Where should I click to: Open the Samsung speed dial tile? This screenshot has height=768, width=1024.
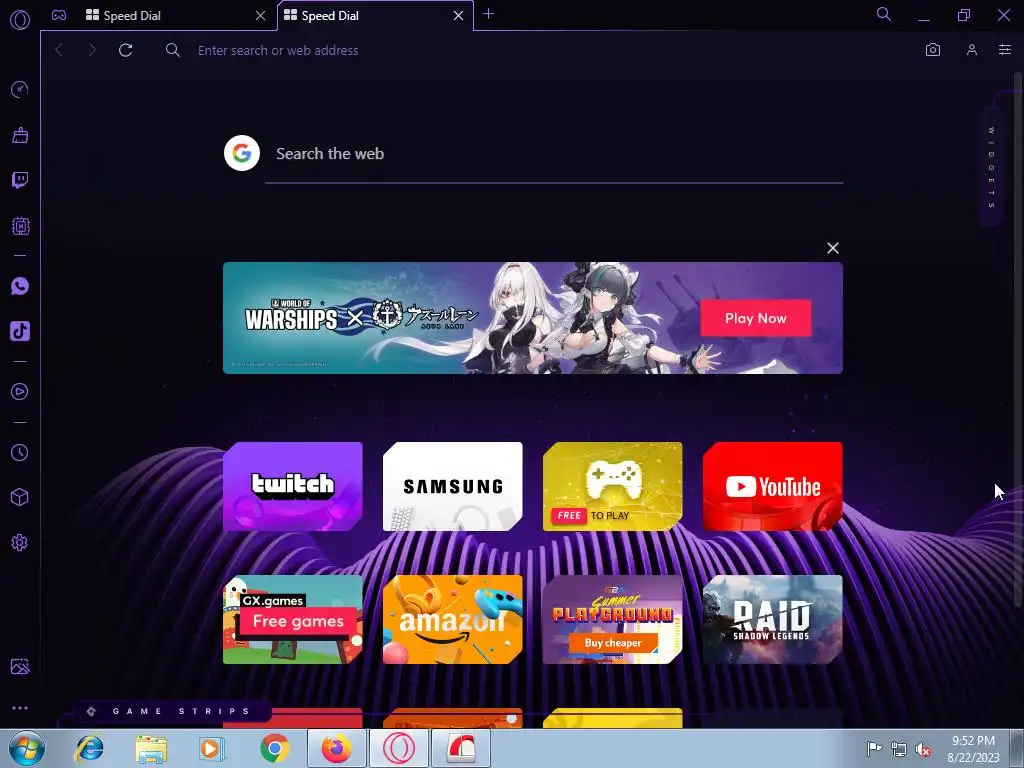(453, 487)
